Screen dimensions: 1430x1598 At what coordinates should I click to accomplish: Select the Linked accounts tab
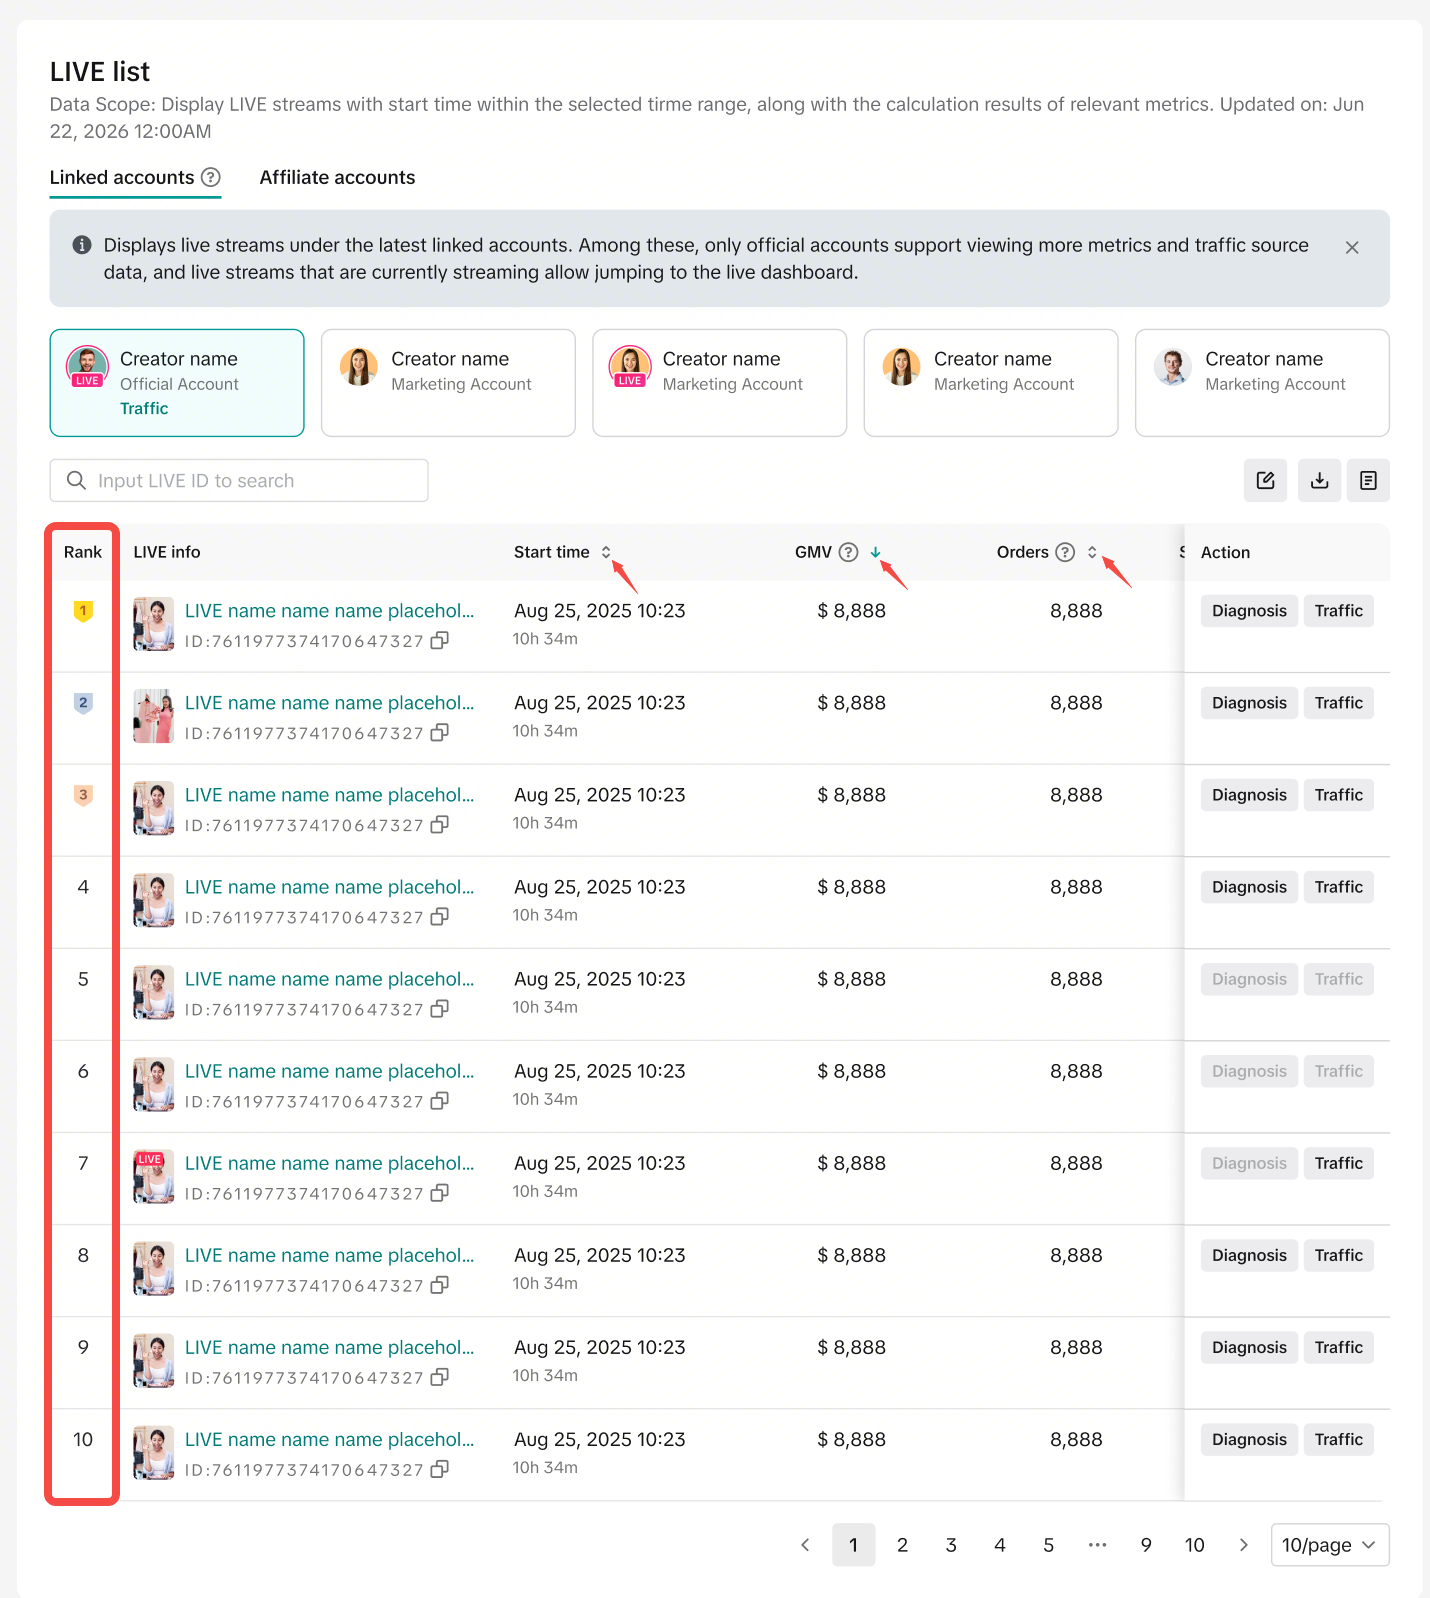(x=122, y=177)
